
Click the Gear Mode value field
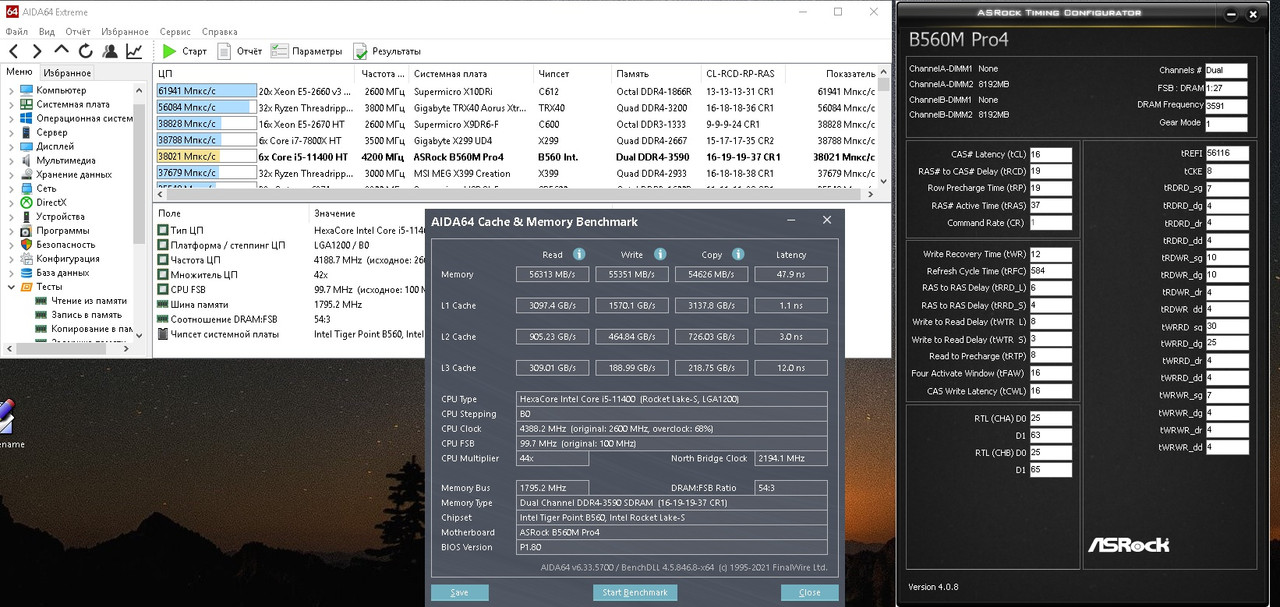click(1226, 124)
